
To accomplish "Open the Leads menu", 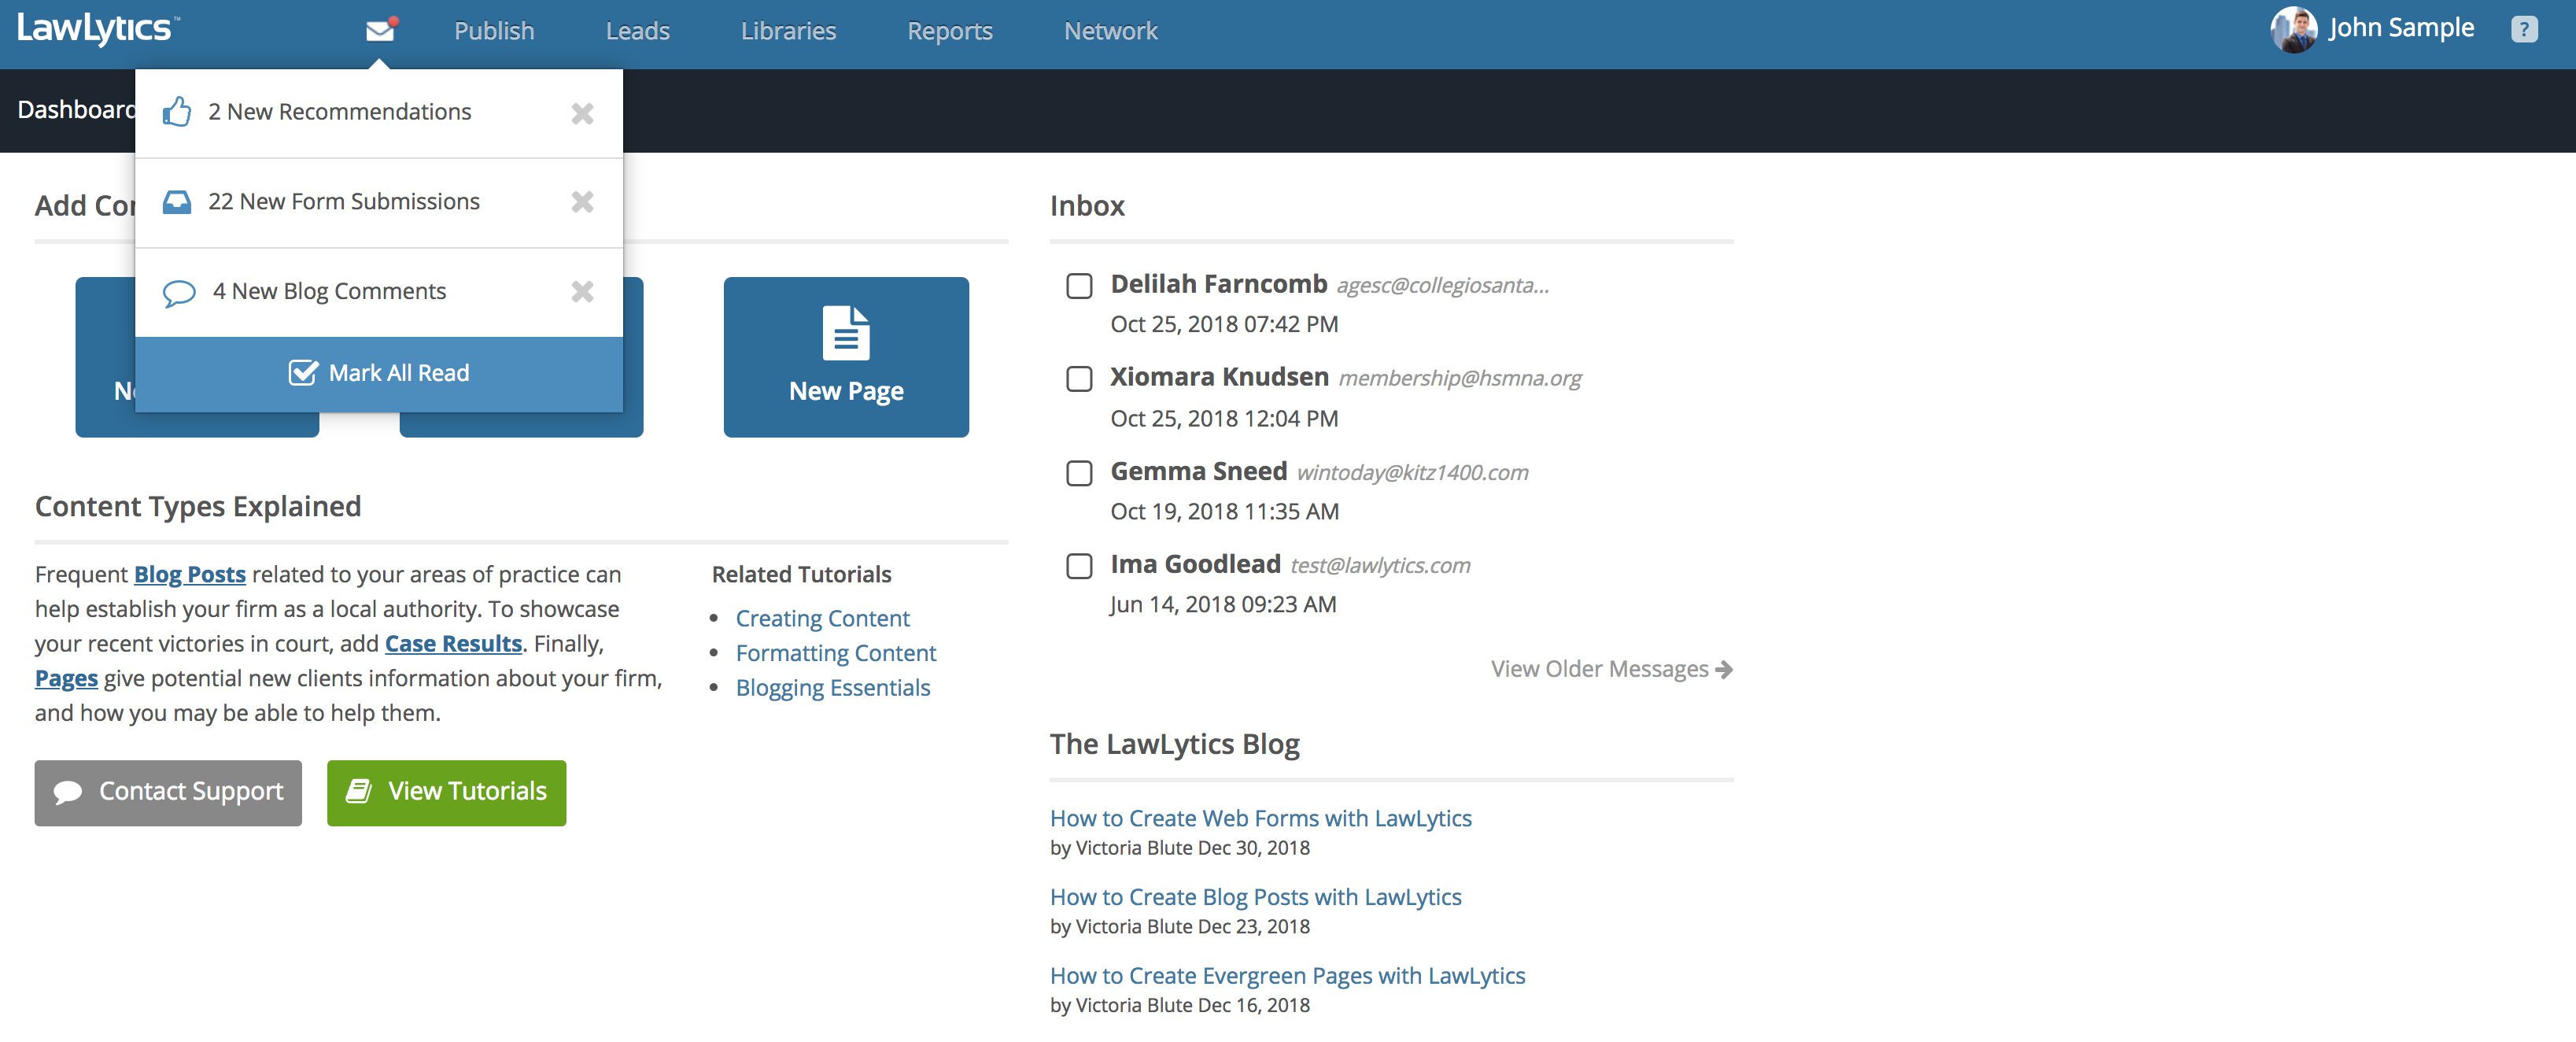I will [637, 31].
